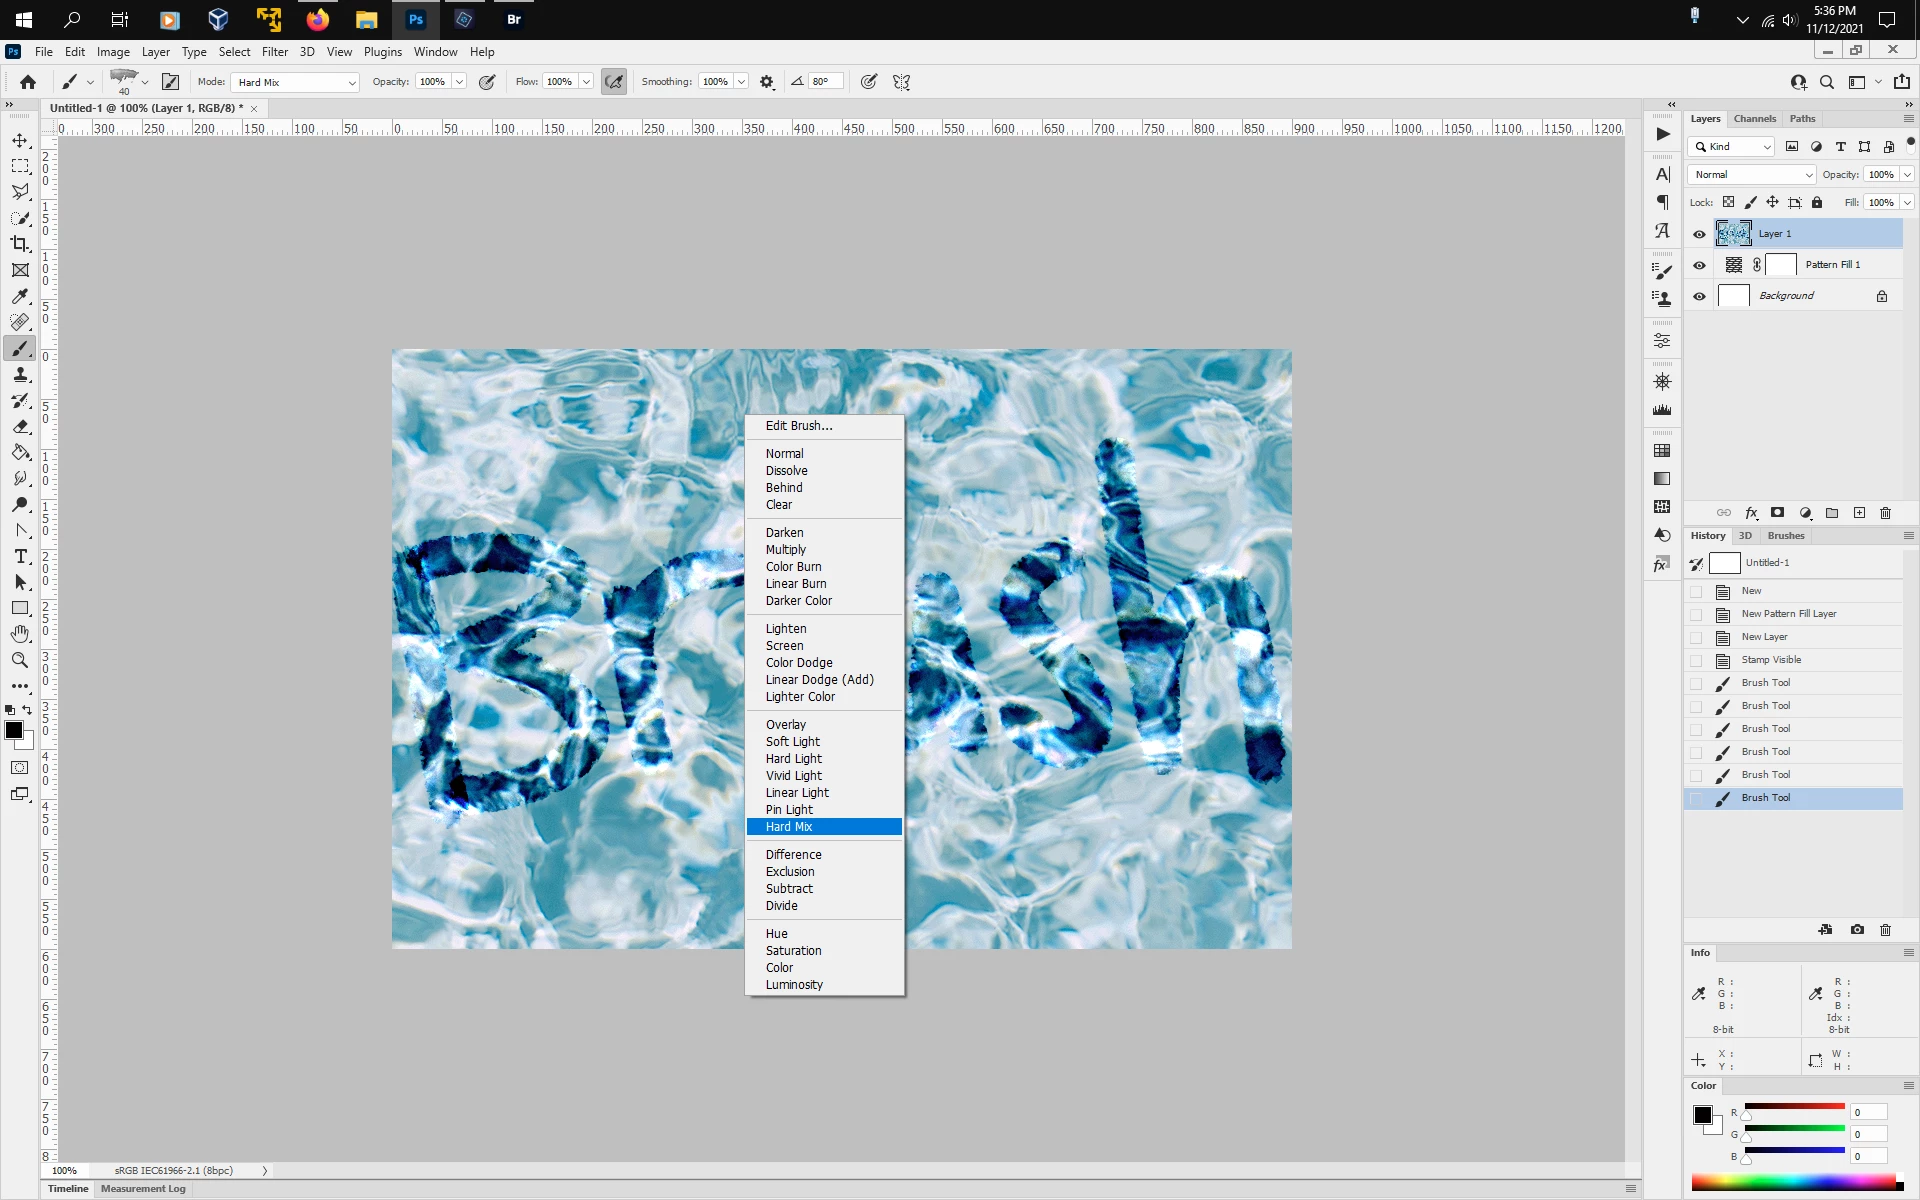Click Edit Brush... in context menu

tap(798, 426)
